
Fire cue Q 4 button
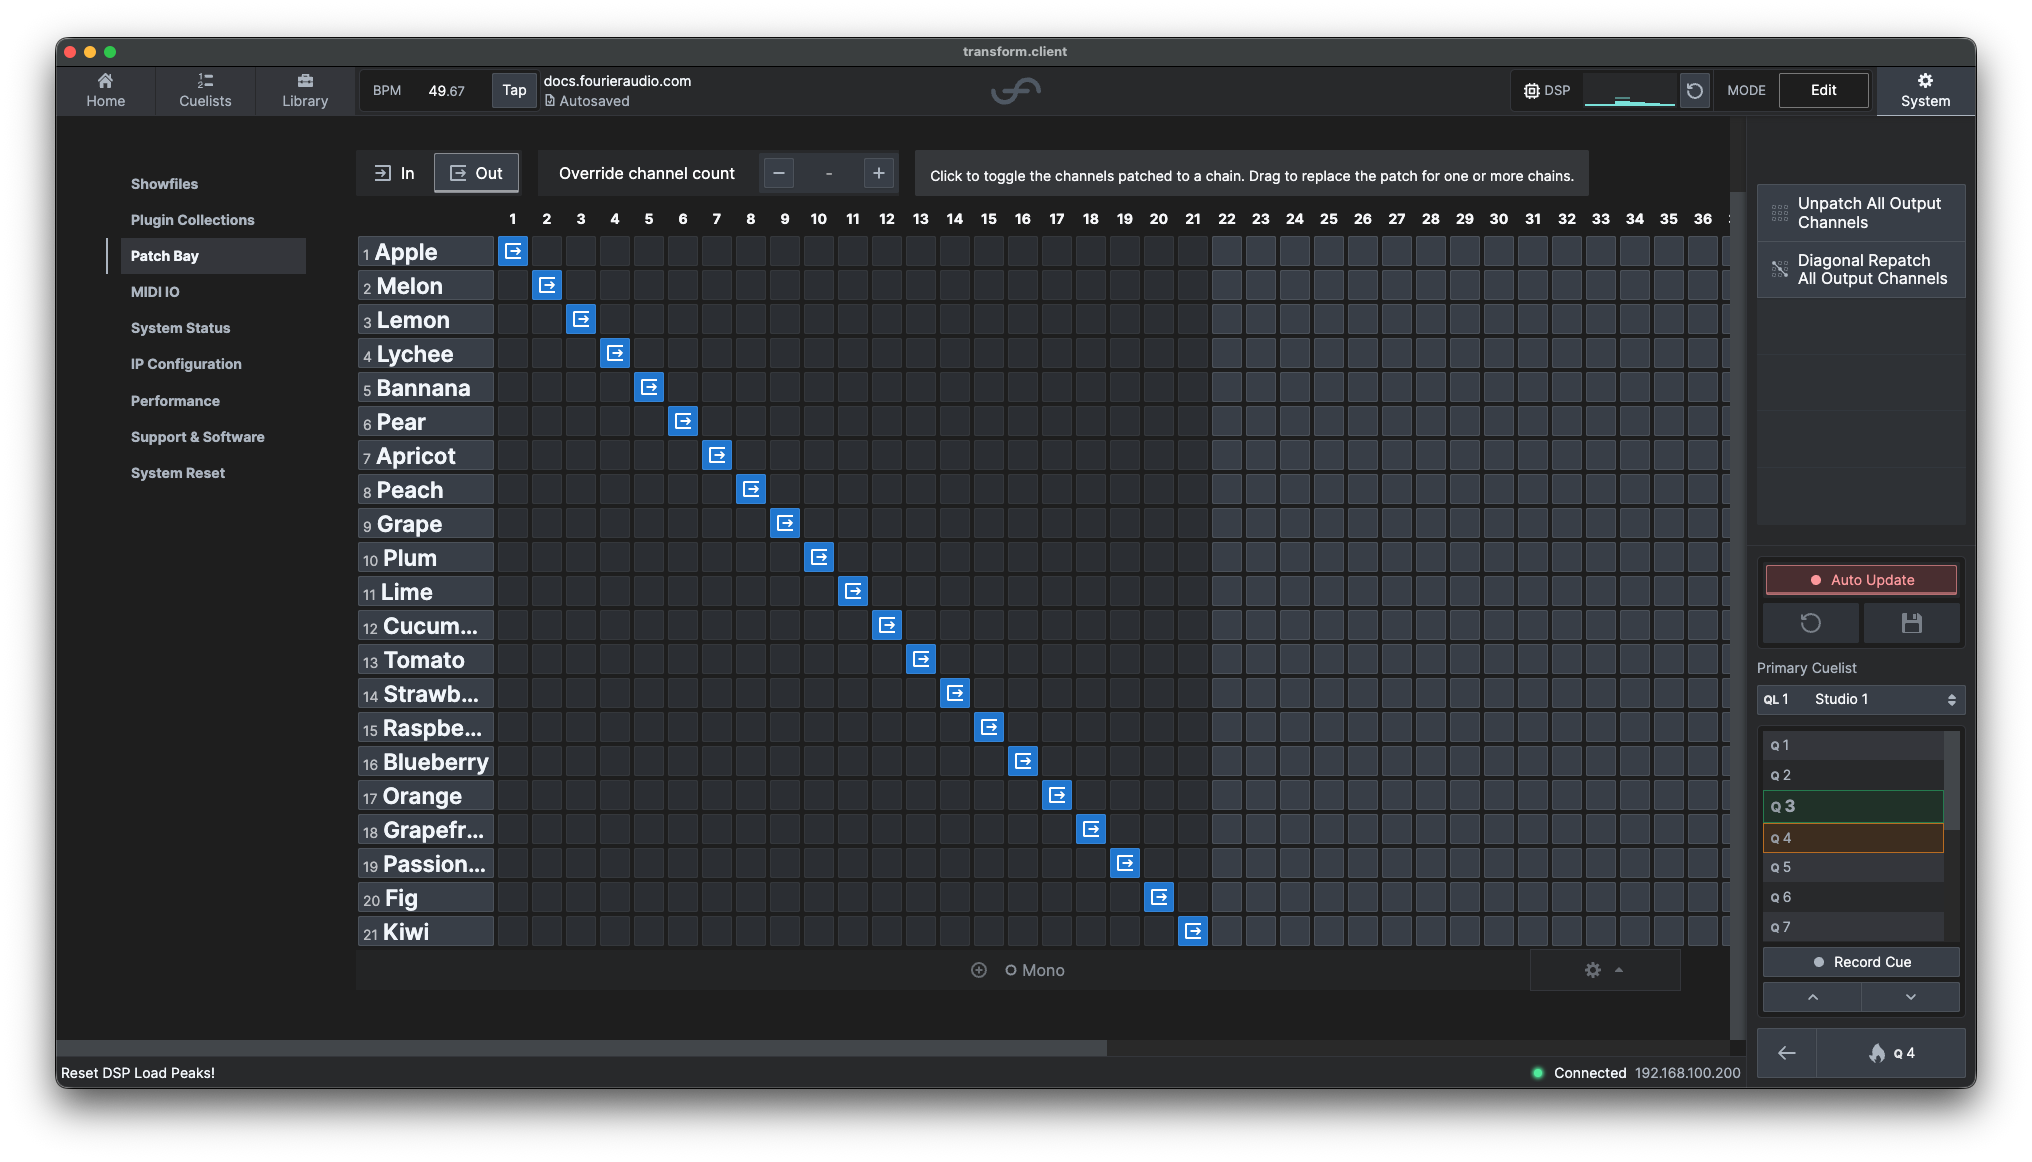pyautogui.click(x=1890, y=1053)
